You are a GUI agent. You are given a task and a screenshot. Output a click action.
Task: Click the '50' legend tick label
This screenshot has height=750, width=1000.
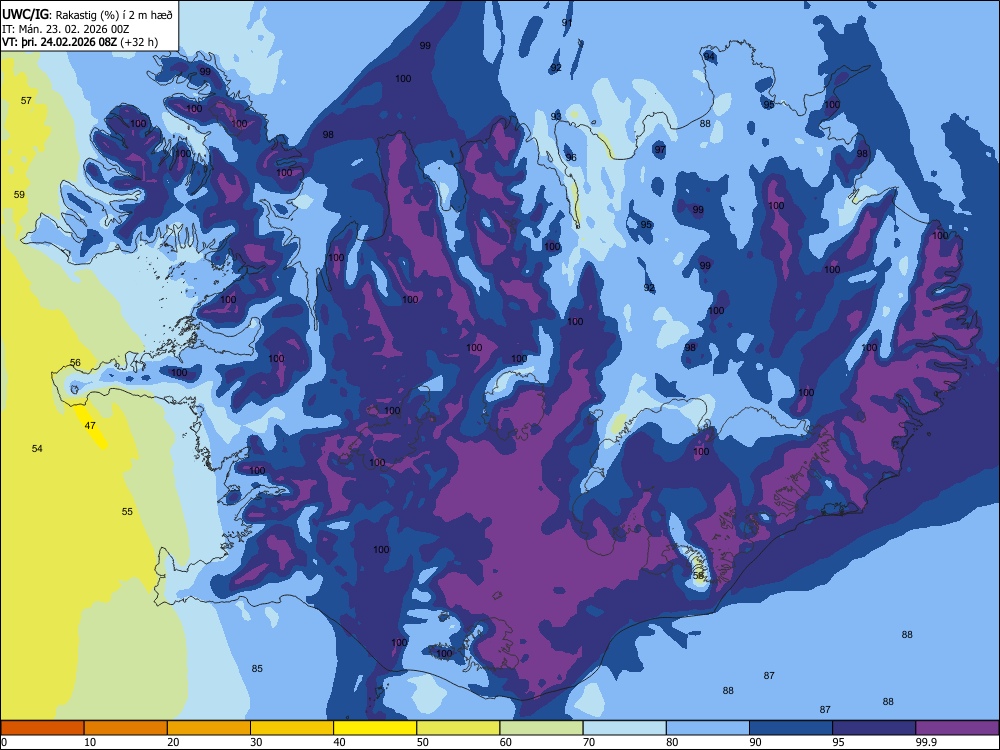[422, 742]
